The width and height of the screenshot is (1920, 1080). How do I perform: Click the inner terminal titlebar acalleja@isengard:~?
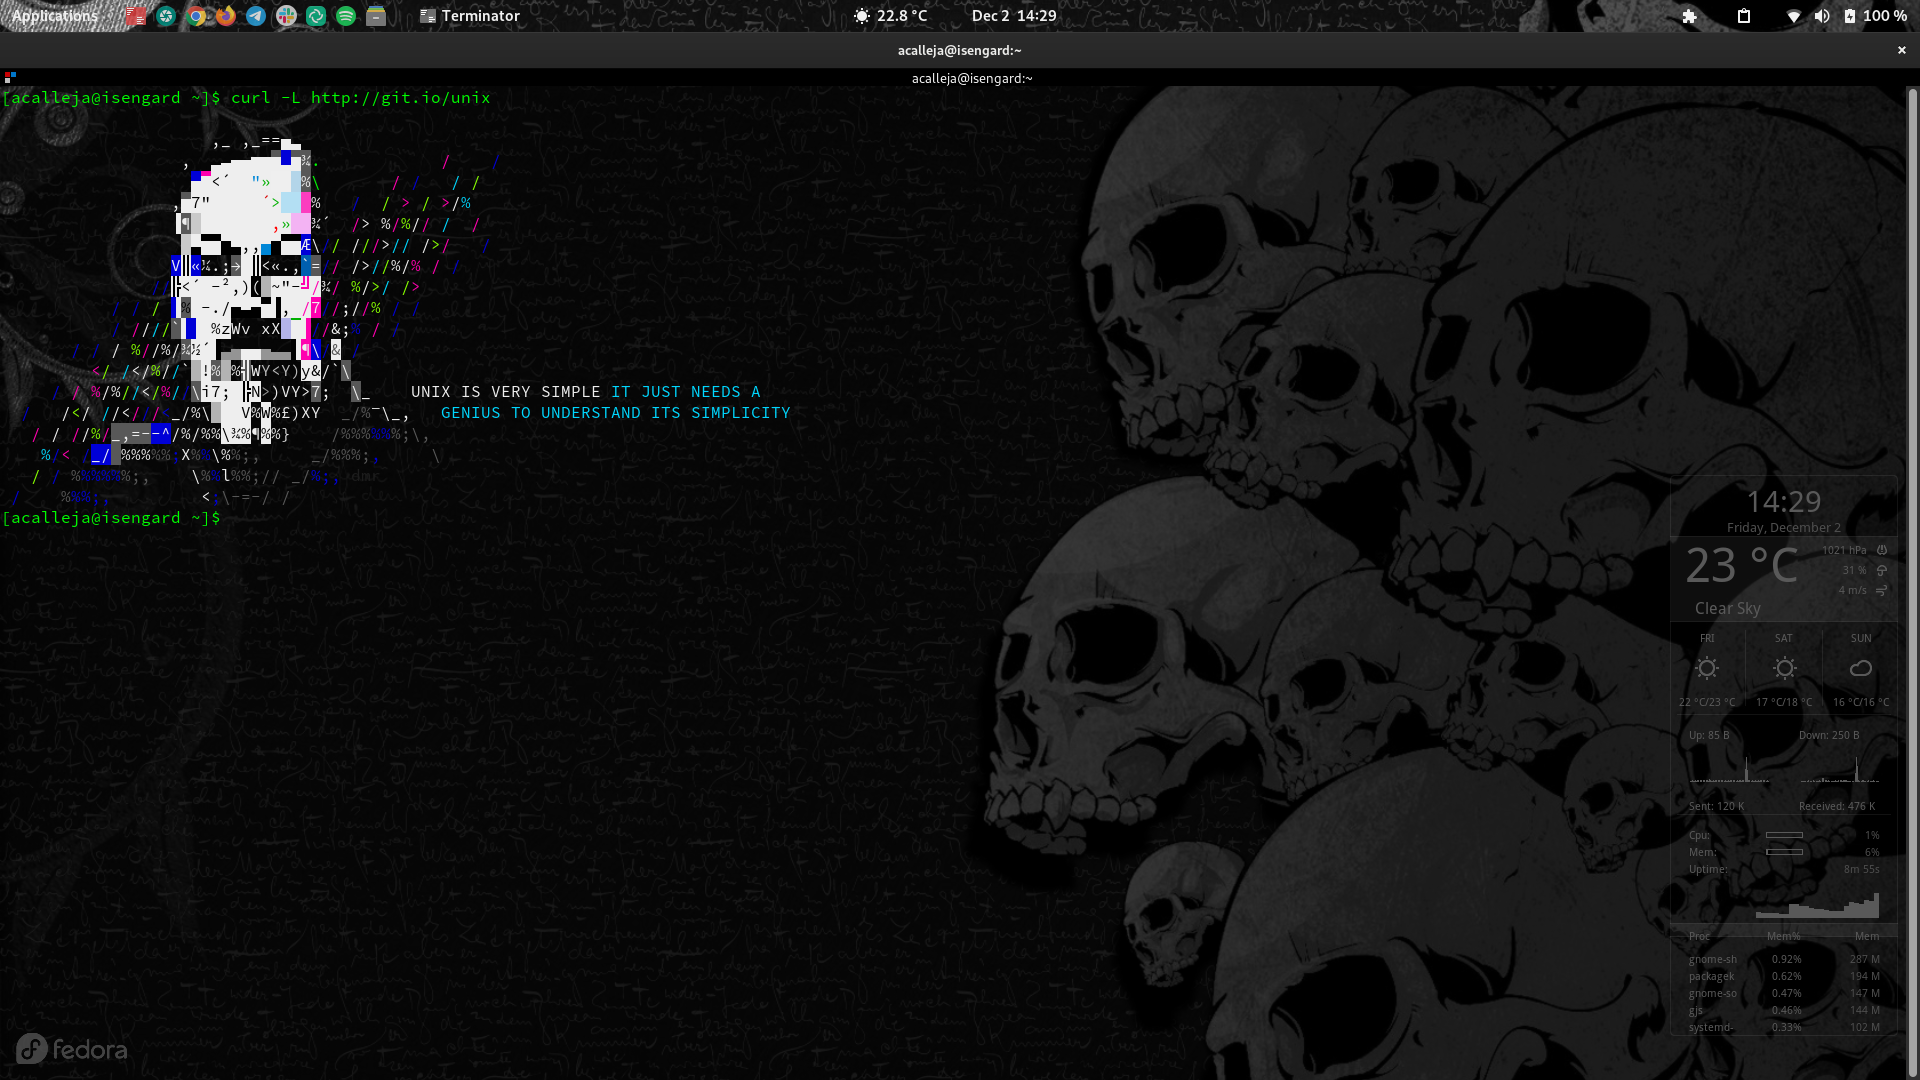click(972, 78)
